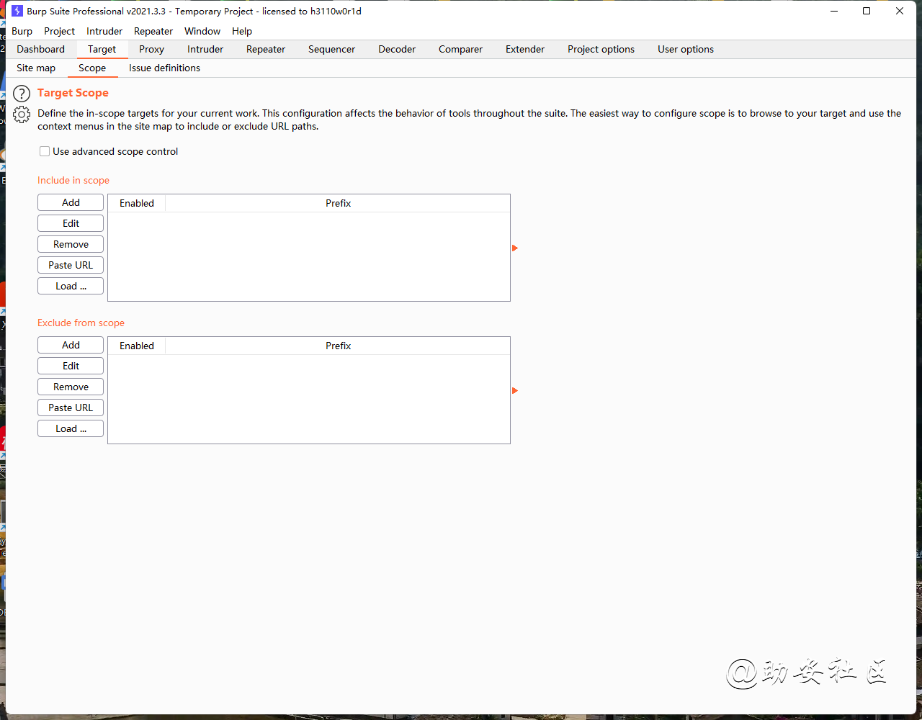This screenshot has height=720, width=922.
Task: Click Remove under Include in scope
Action: tap(71, 244)
